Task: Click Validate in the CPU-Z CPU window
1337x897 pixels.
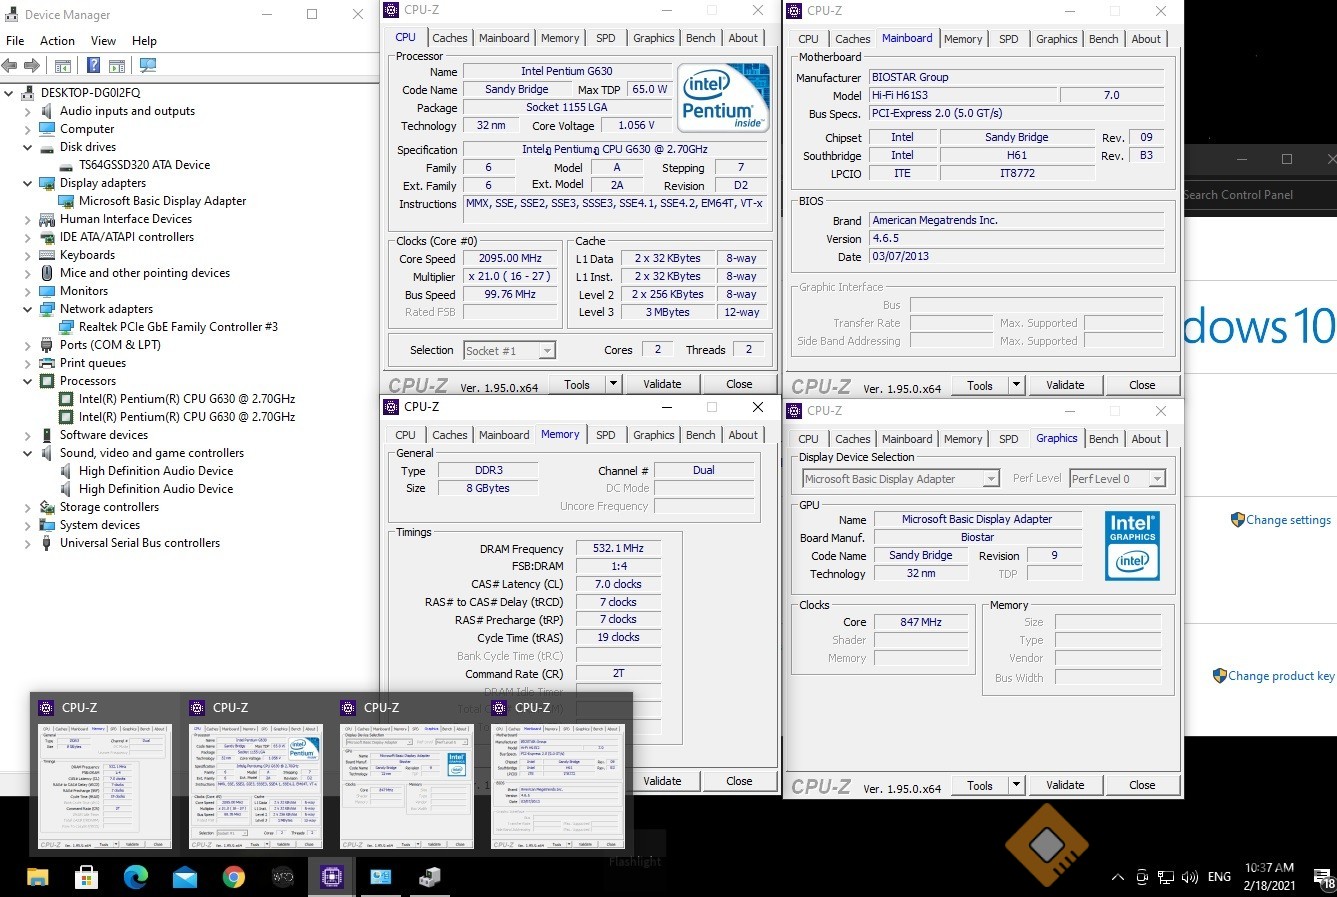Action: click(x=662, y=384)
